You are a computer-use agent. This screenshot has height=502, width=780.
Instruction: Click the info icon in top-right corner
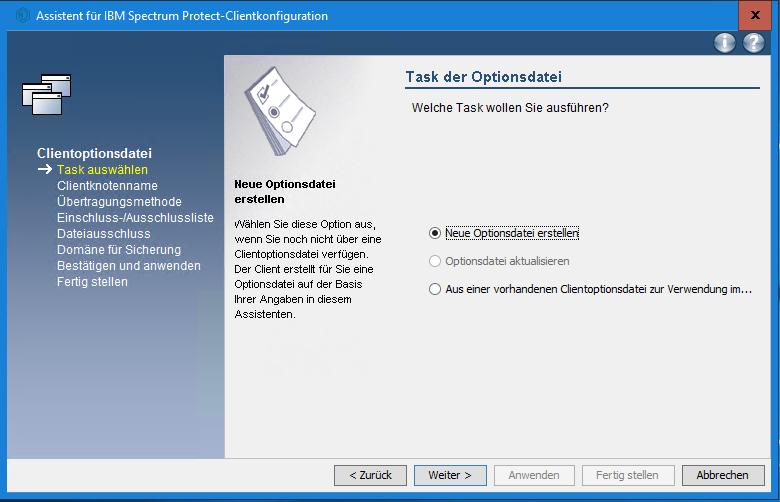coord(725,43)
